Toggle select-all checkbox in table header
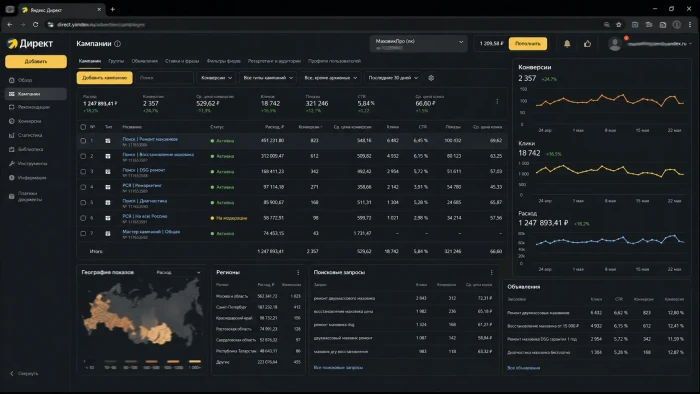This screenshot has height=394, width=700. pos(83,127)
